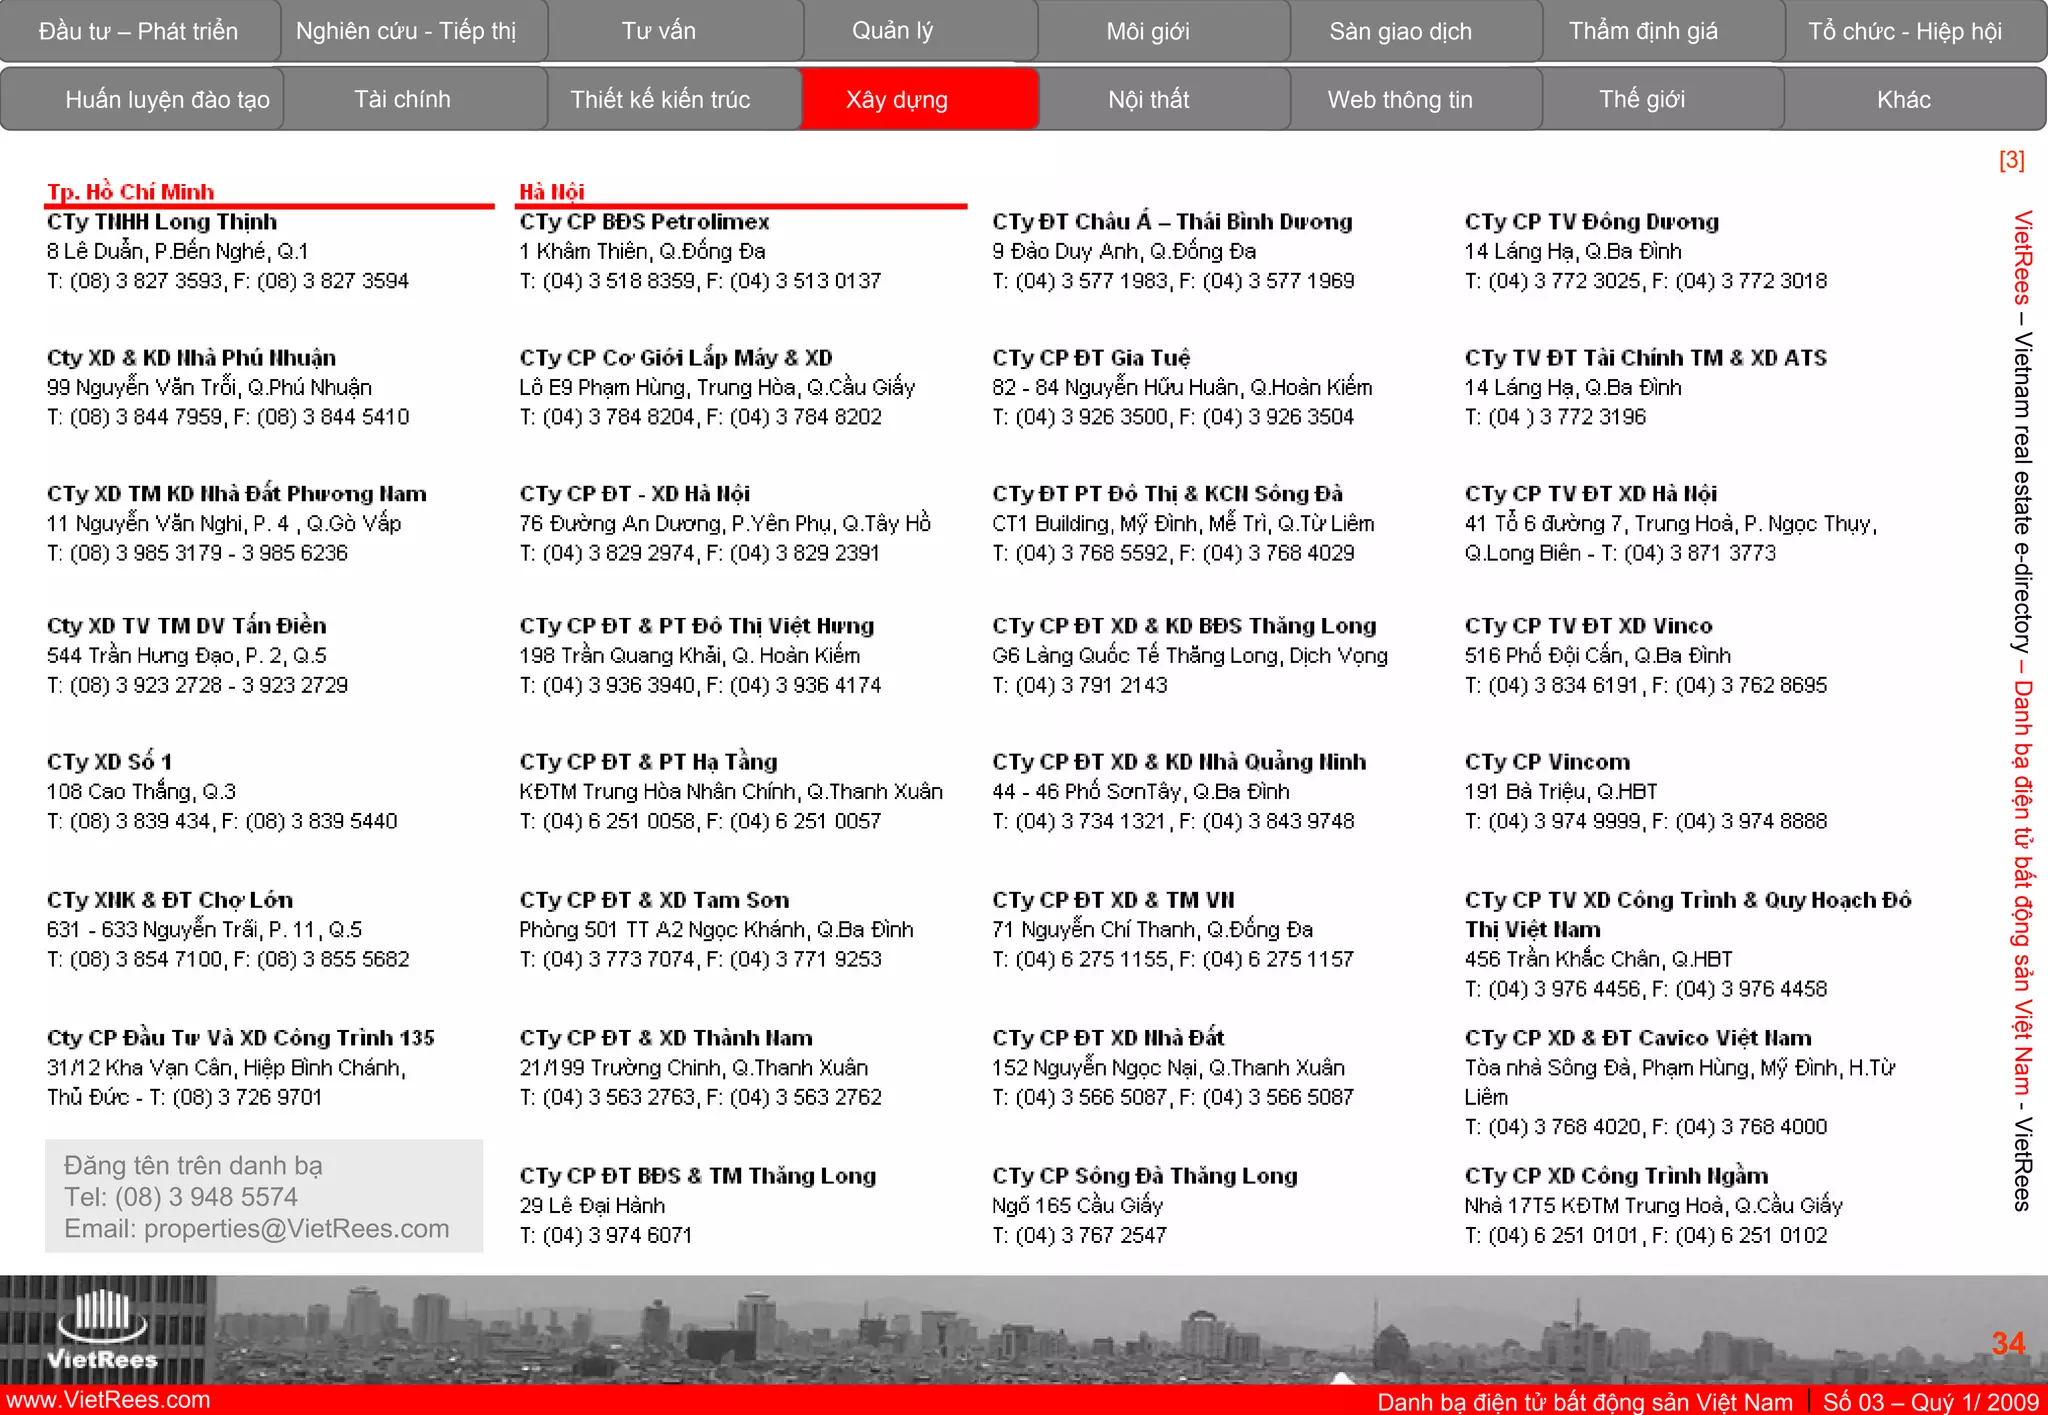This screenshot has height=1415, width=2048.
Task: Select CTy CP ĐT & XD Thành Nam
Action: click(666, 1038)
